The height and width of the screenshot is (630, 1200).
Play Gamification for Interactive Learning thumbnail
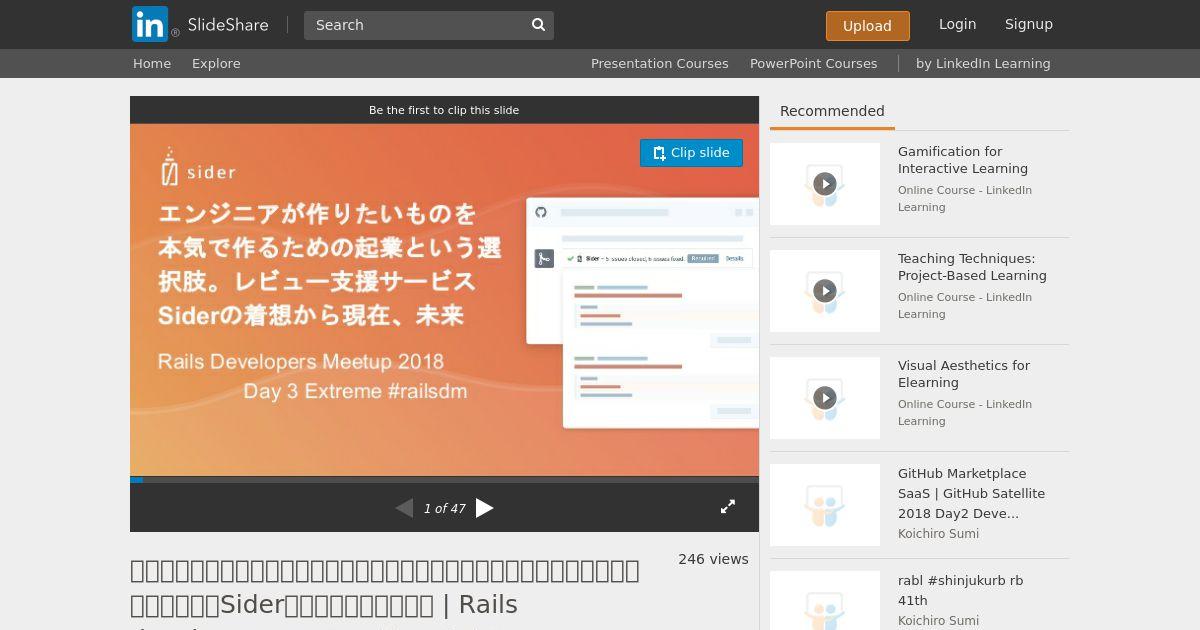coord(825,184)
